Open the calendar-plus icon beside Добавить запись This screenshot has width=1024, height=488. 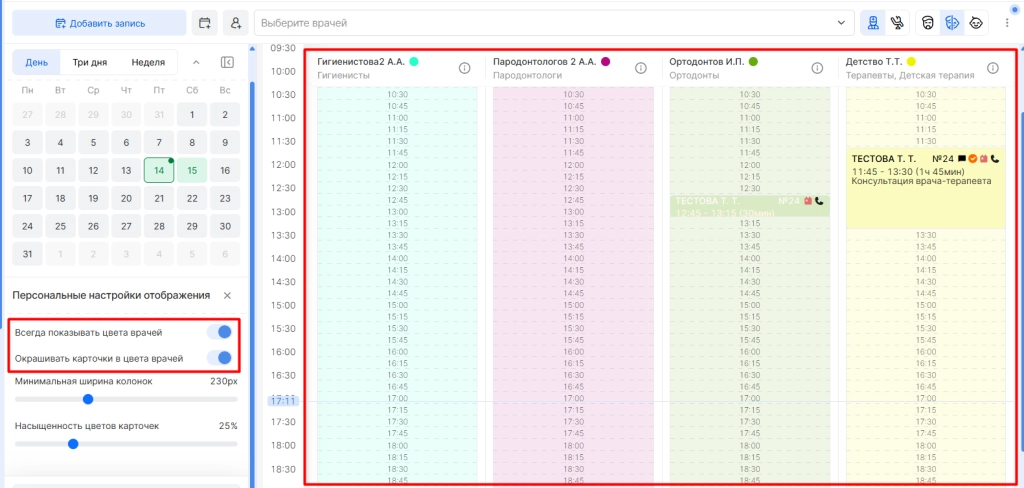(x=204, y=23)
